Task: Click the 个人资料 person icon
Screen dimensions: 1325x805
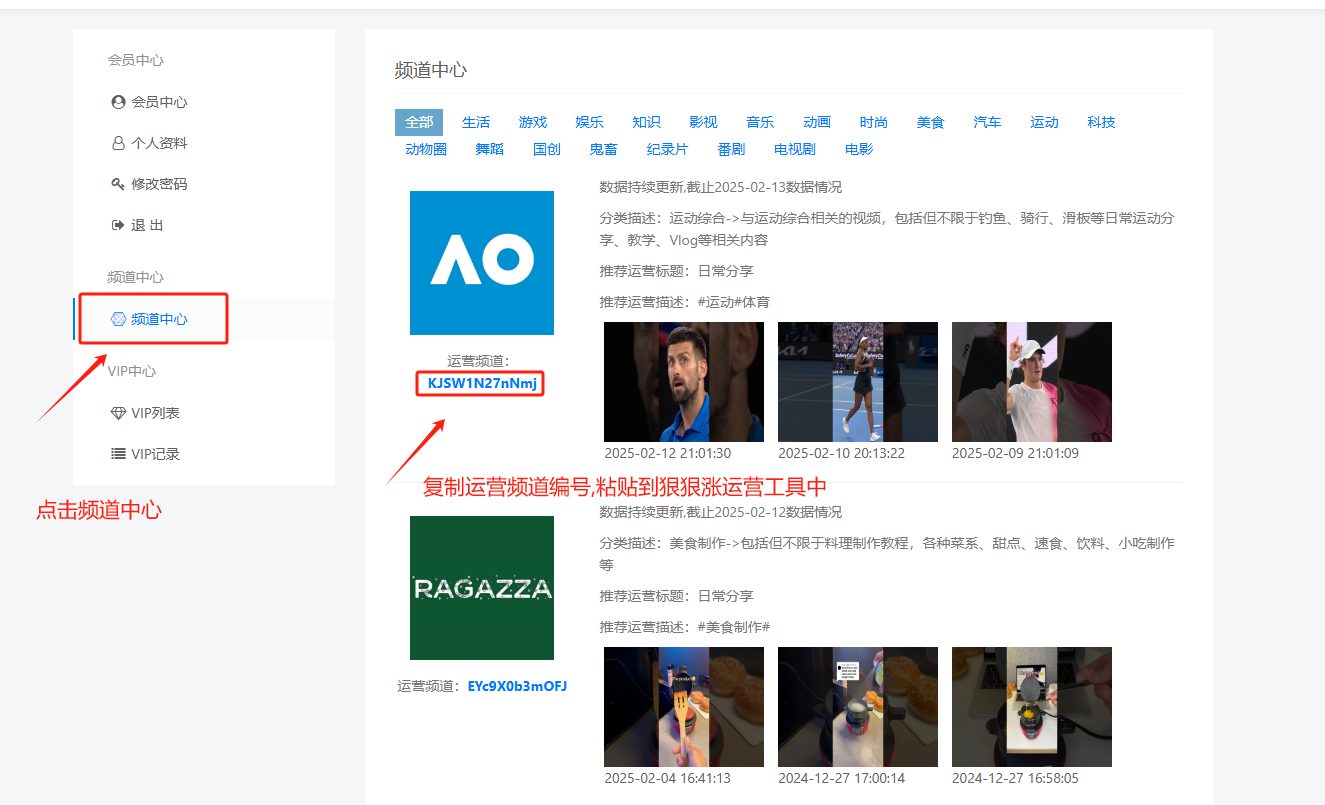Action: tap(118, 143)
